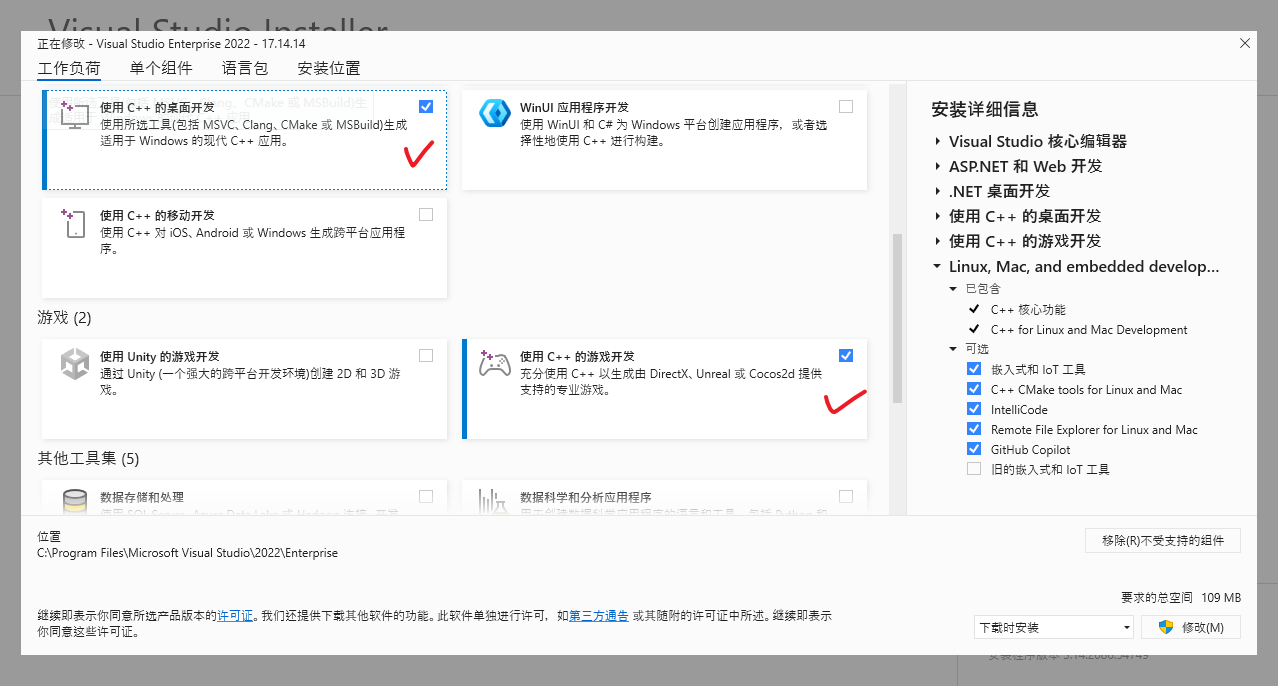Image resolution: width=1278 pixels, height=686 pixels.
Task: Switch to the 语言包 tab
Action: [245, 69]
